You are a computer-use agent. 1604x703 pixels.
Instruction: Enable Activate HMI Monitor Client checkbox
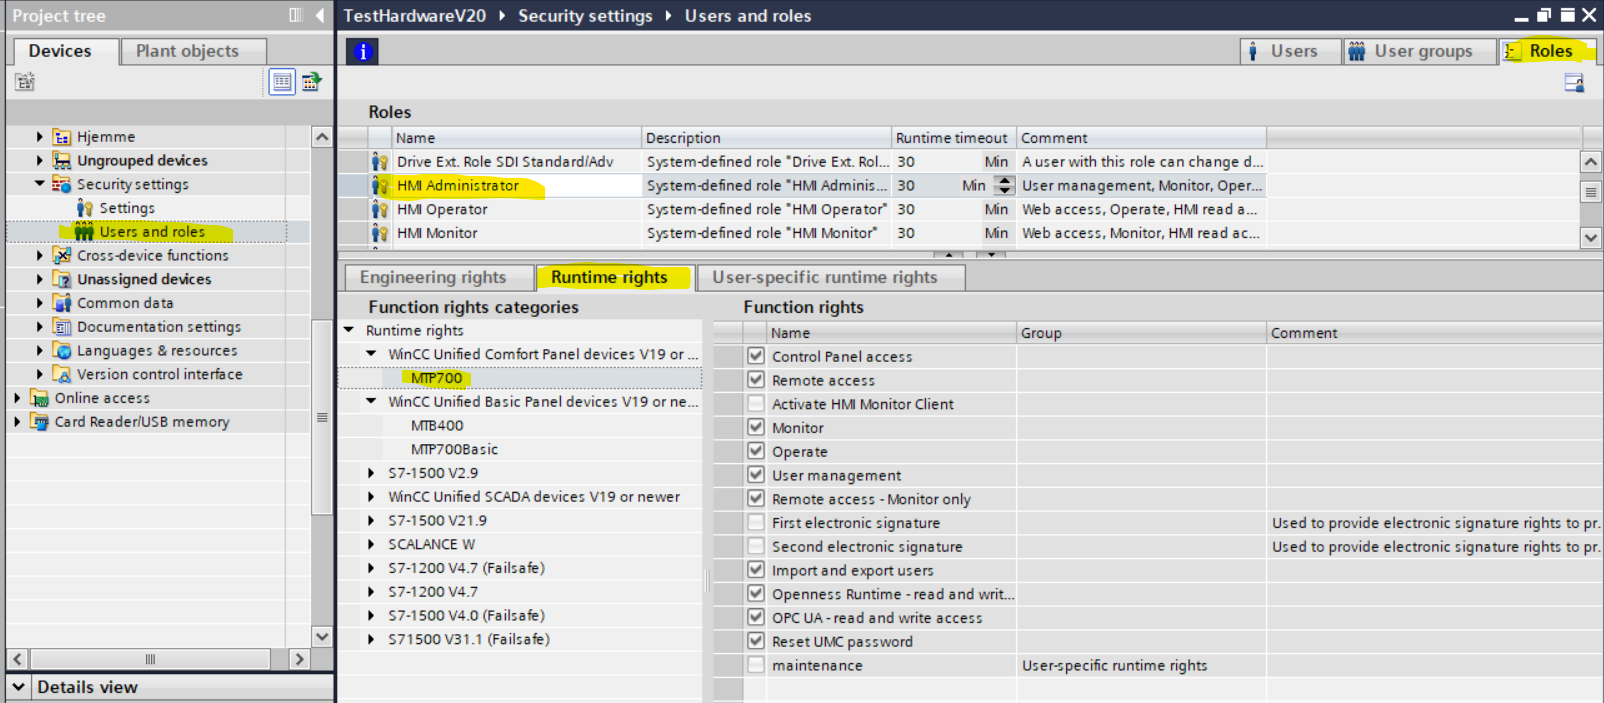pyautogui.click(x=756, y=404)
